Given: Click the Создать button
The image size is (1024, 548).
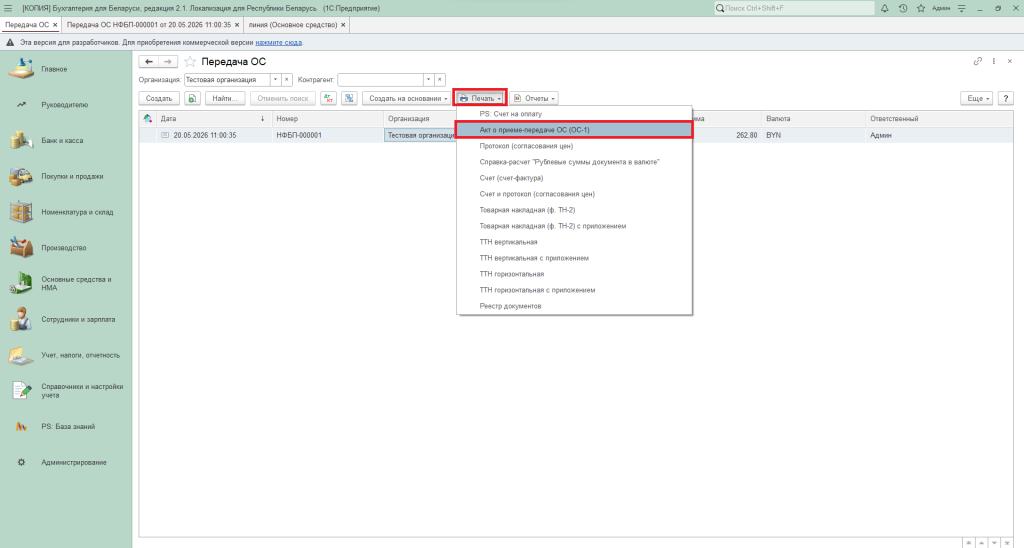Looking at the screenshot, I should [159, 99].
